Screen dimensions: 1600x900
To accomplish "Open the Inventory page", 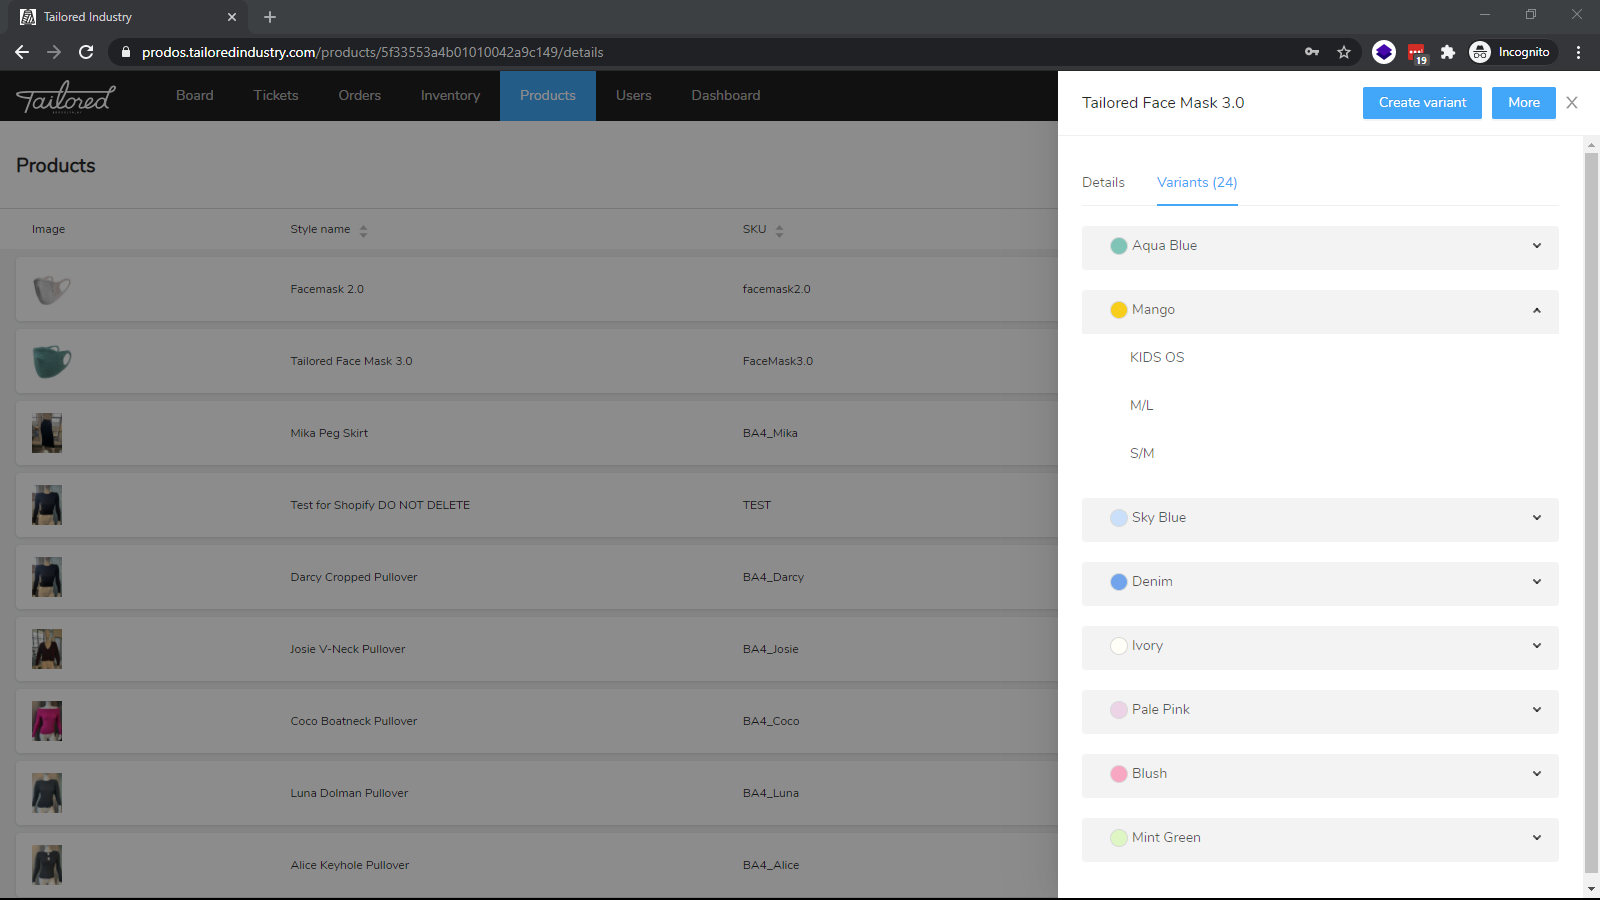I will [450, 96].
